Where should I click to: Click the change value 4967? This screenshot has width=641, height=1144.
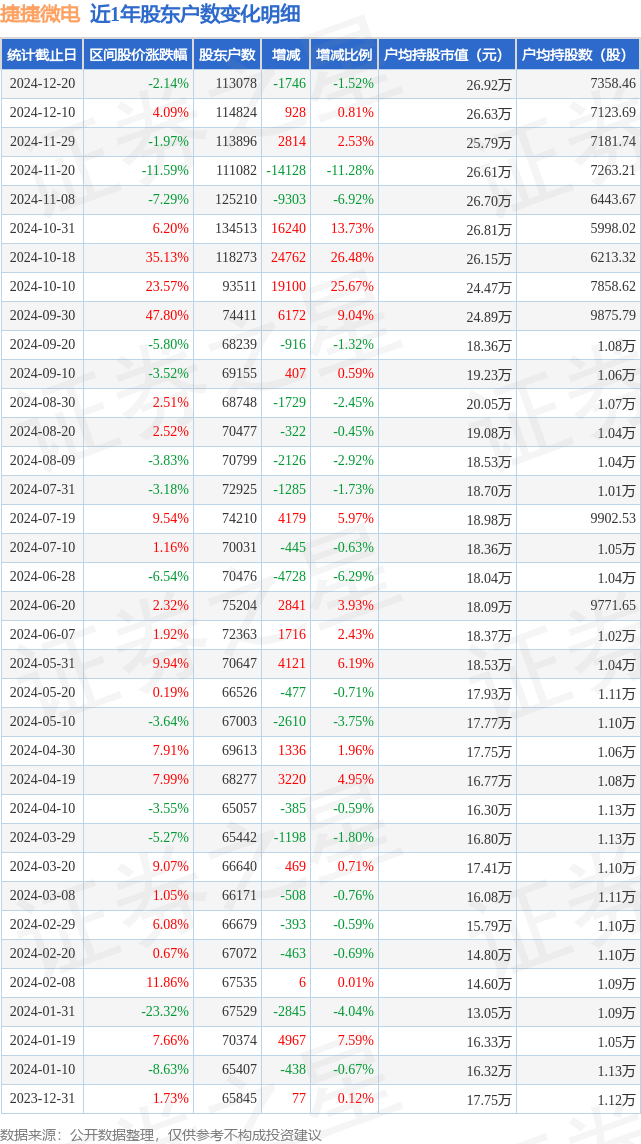click(x=292, y=1040)
